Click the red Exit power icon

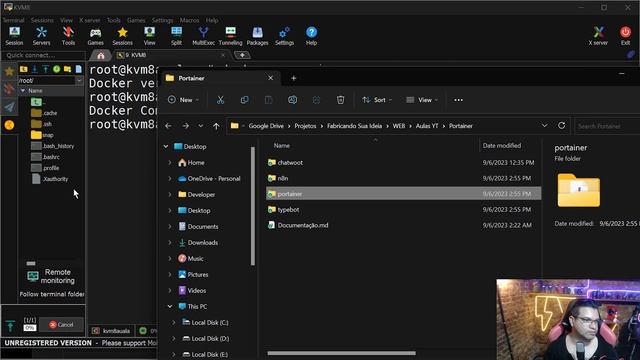625,36
